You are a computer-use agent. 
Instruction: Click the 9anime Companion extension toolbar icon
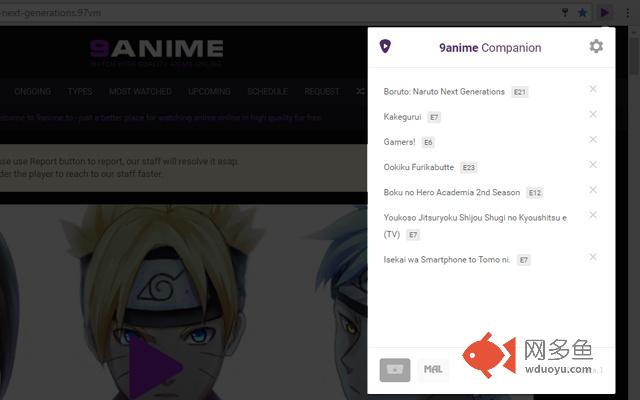(x=604, y=13)
